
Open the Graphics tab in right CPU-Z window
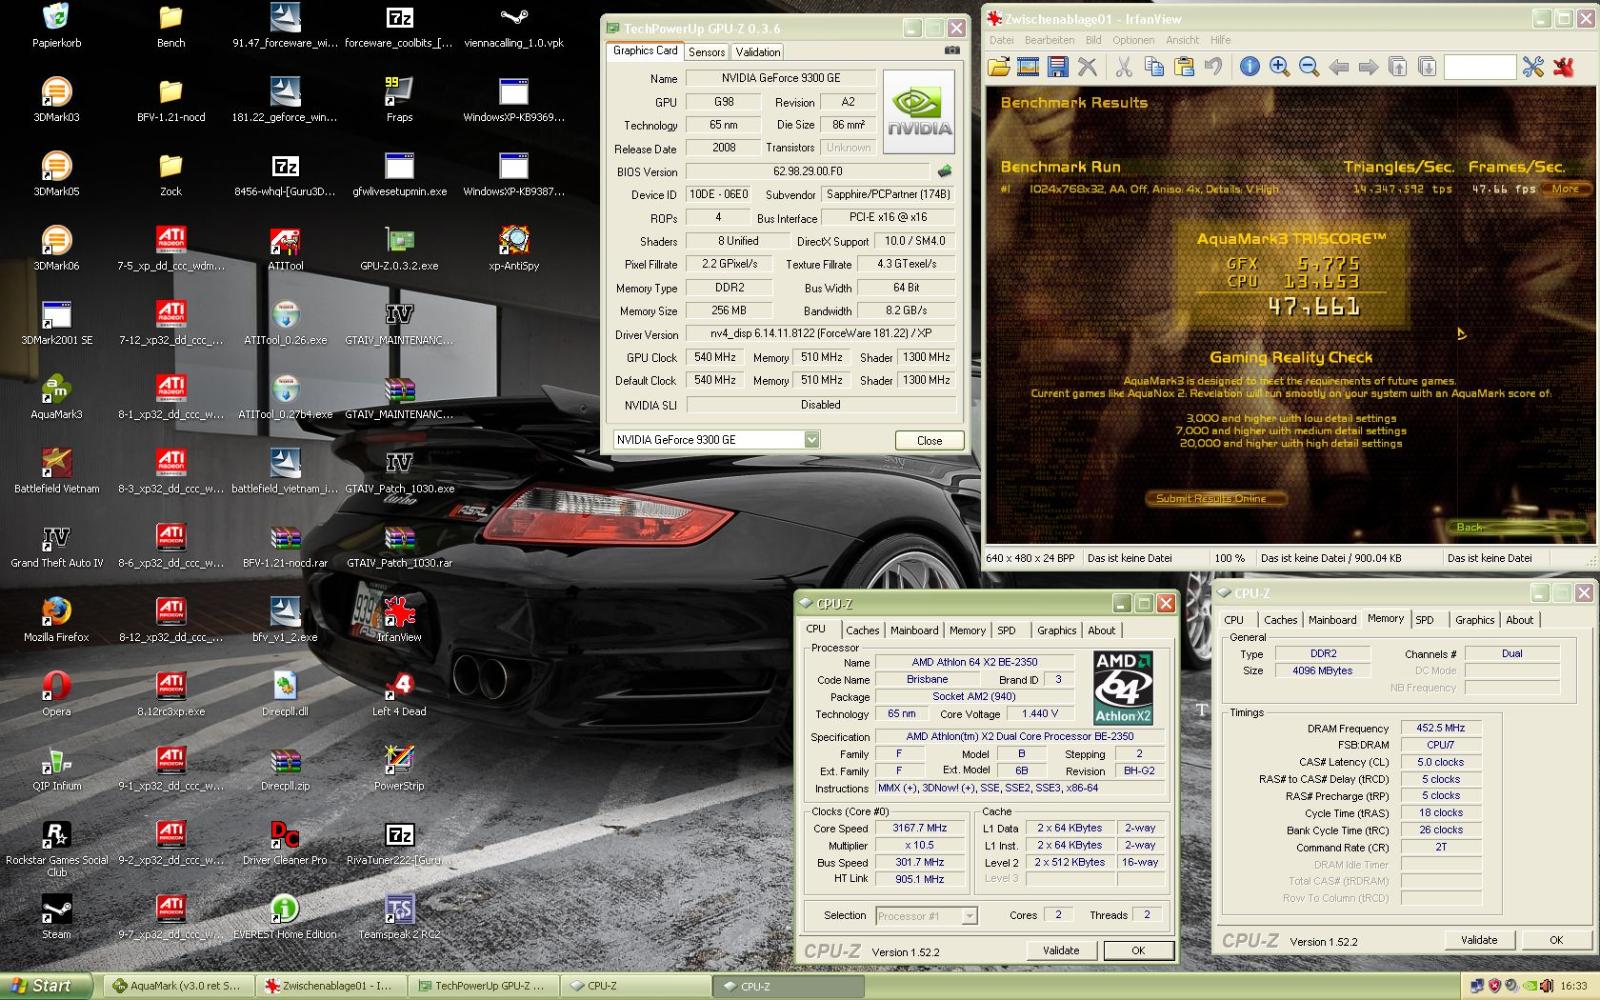click(x=1474, y=620)
